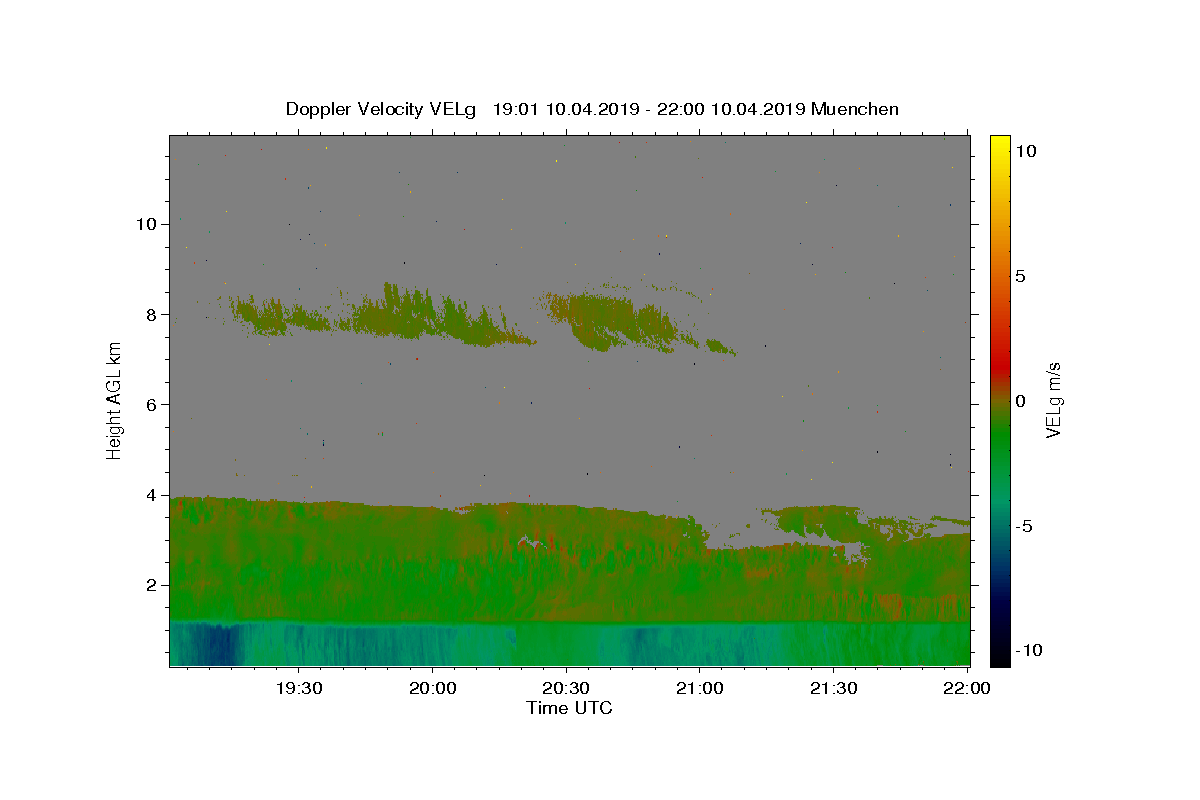Click the colorbar value "-5"
The image size is (1200, 800).
tap(1023, 526)
